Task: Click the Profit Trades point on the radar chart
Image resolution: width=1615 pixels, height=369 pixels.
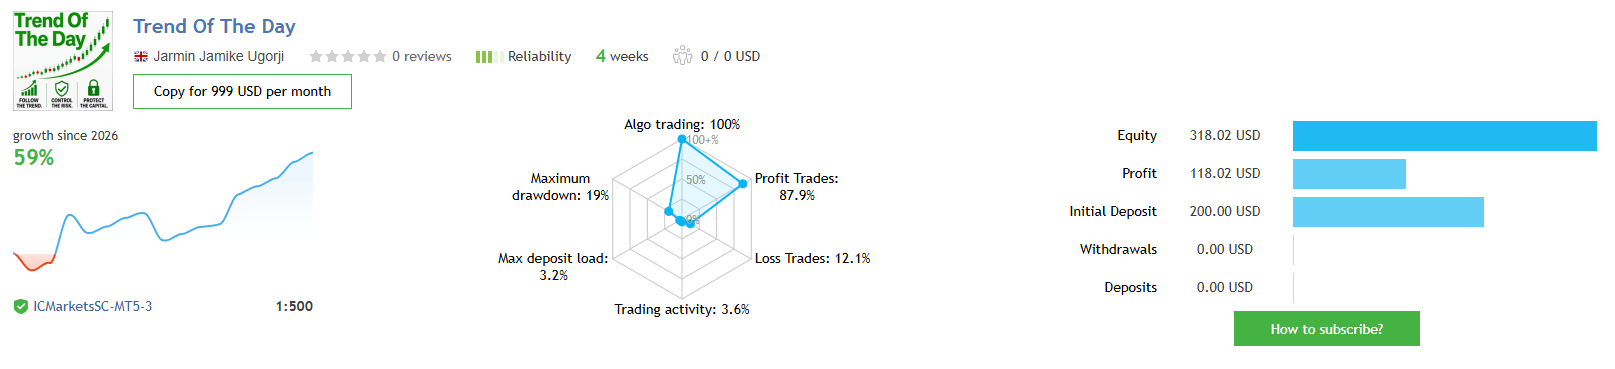Action: pos(742,184)
